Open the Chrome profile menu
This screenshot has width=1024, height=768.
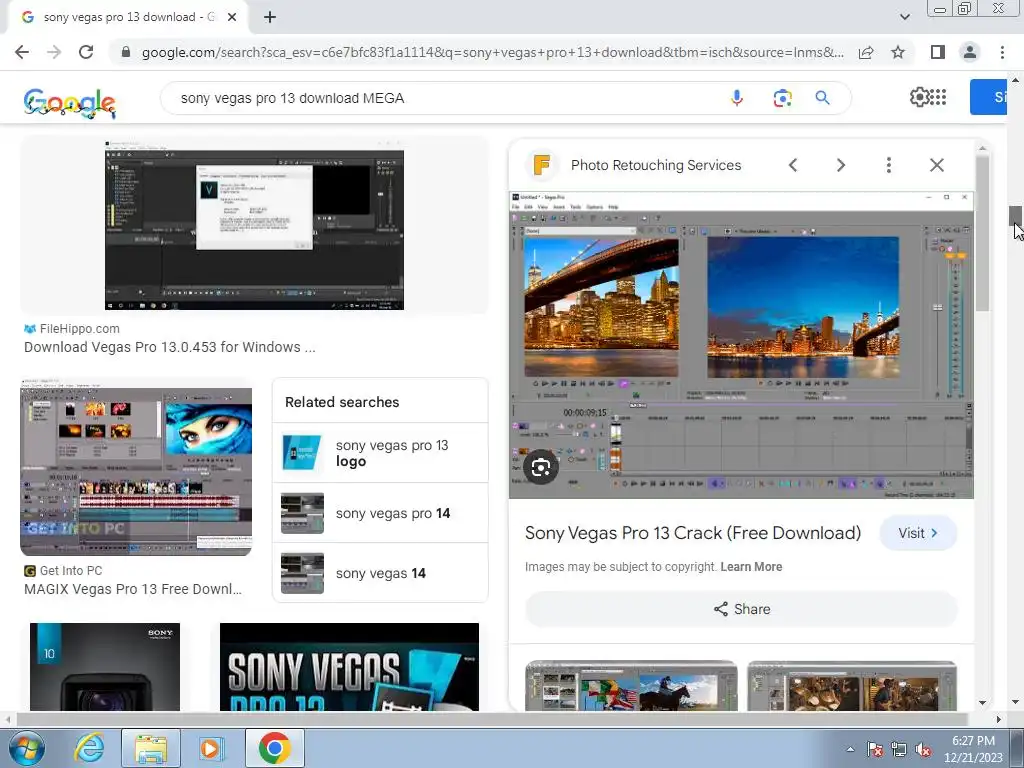pos(970,52)
